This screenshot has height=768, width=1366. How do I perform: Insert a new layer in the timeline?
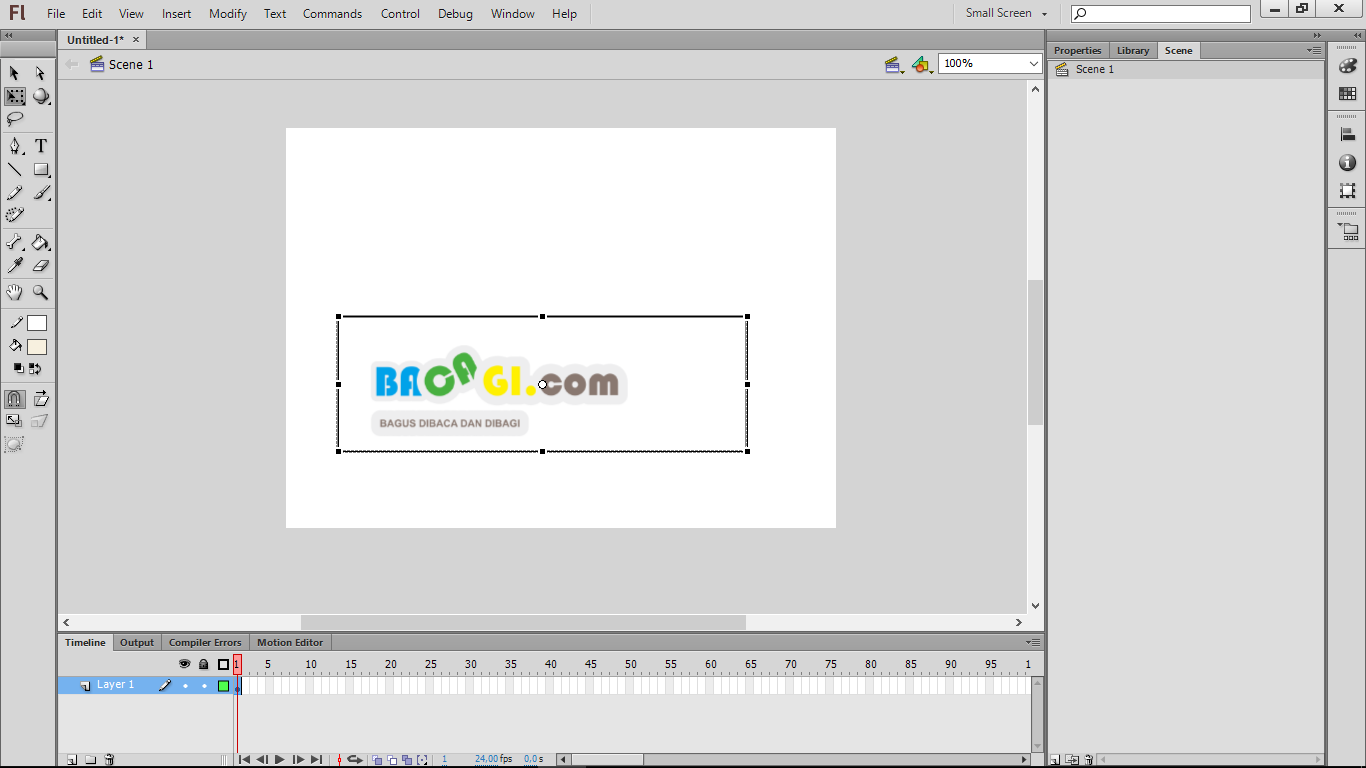tap(70, 759)
